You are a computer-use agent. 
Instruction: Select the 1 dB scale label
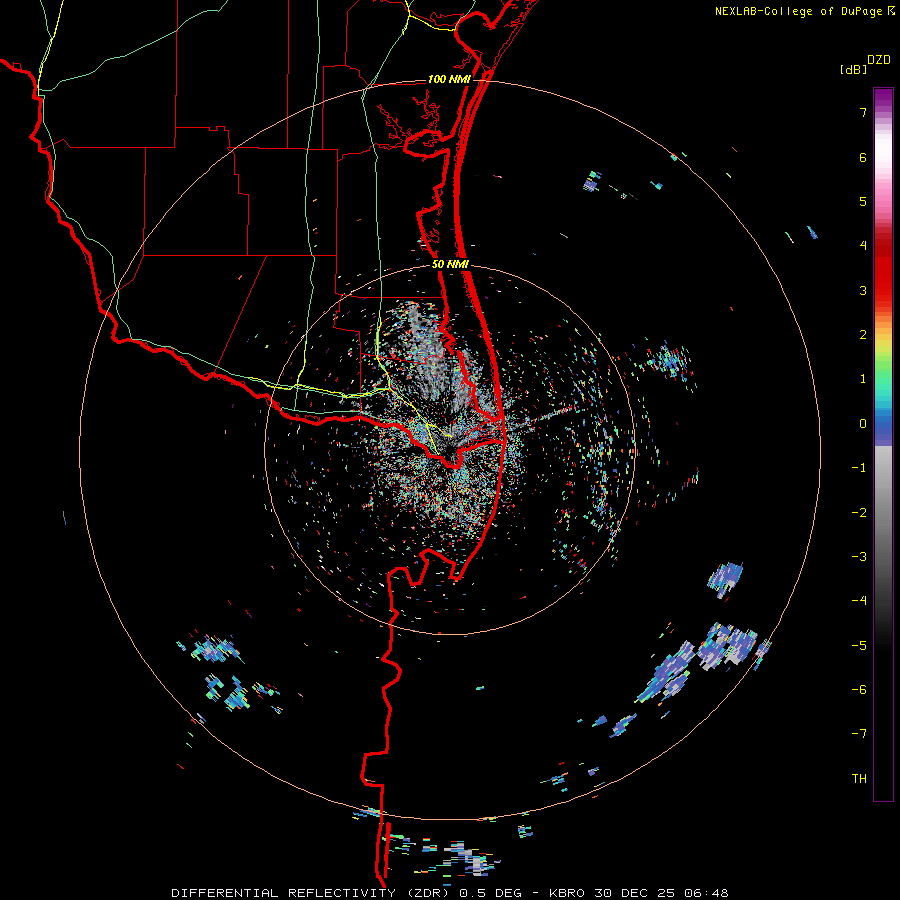click(x=863, y=379)
